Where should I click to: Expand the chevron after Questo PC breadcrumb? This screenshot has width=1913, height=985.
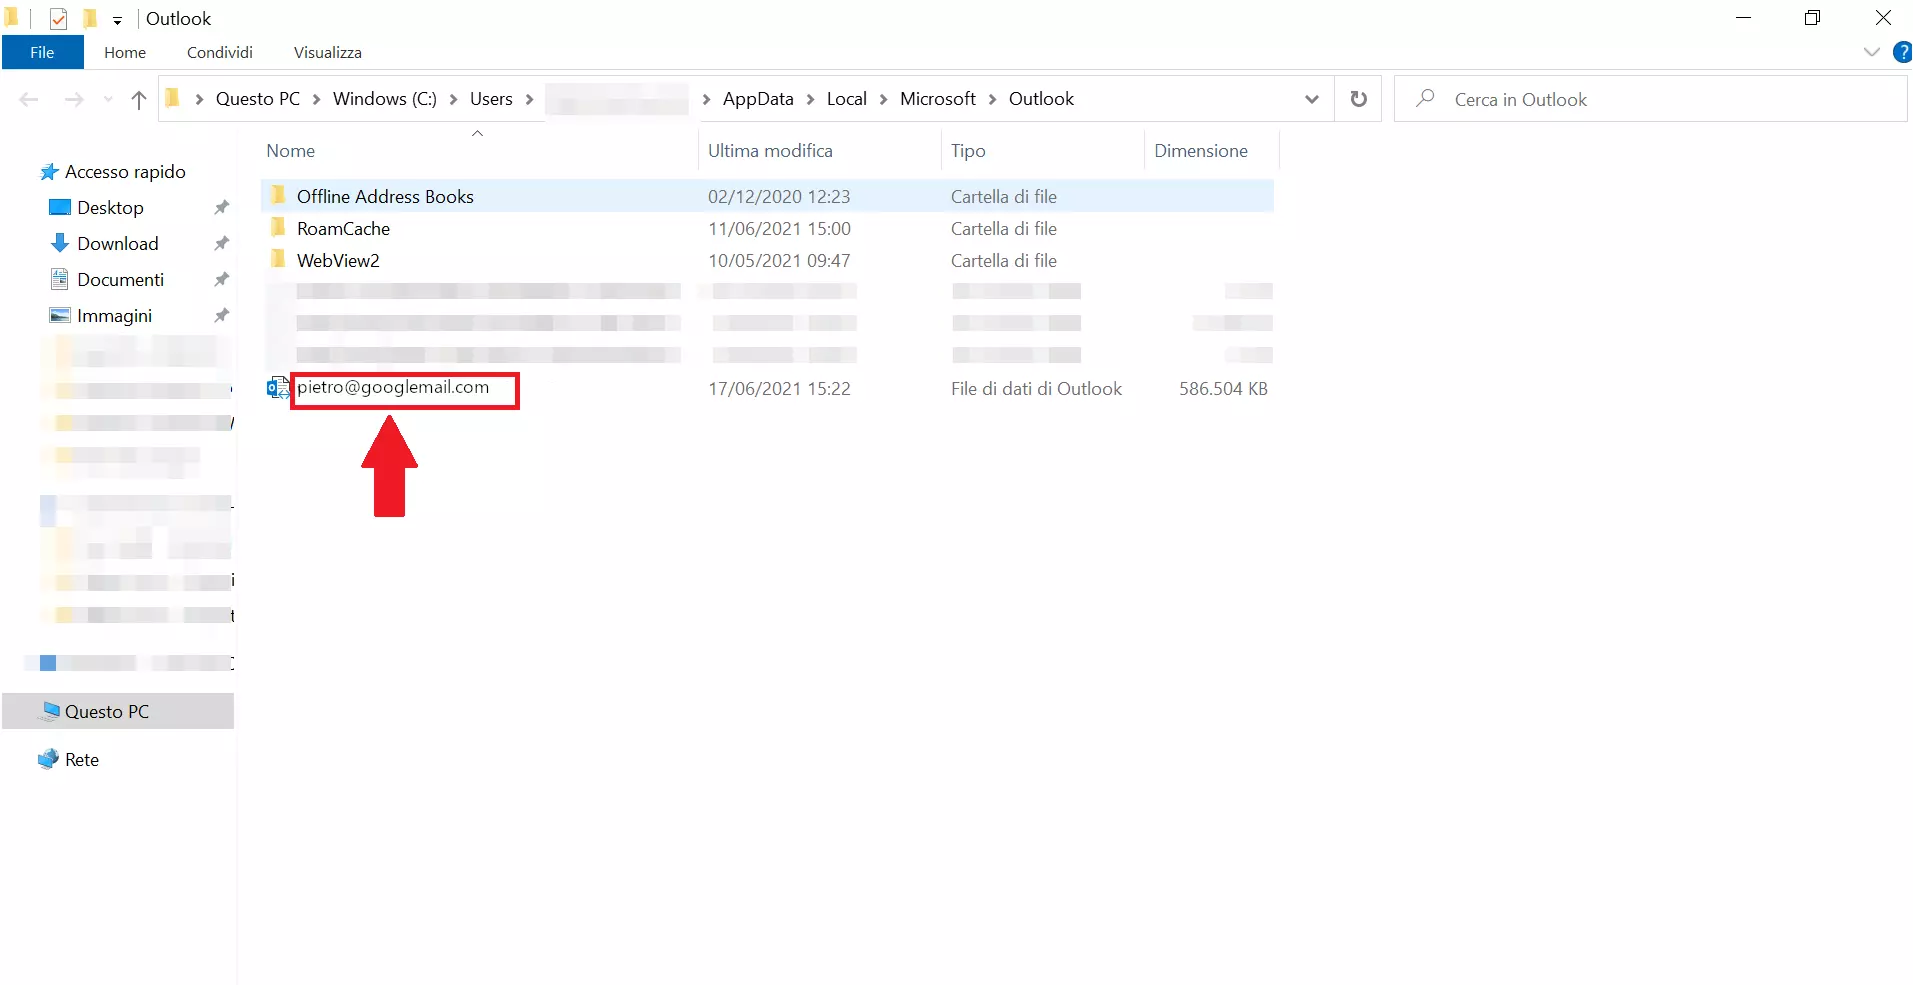click(x=316, y=99)
